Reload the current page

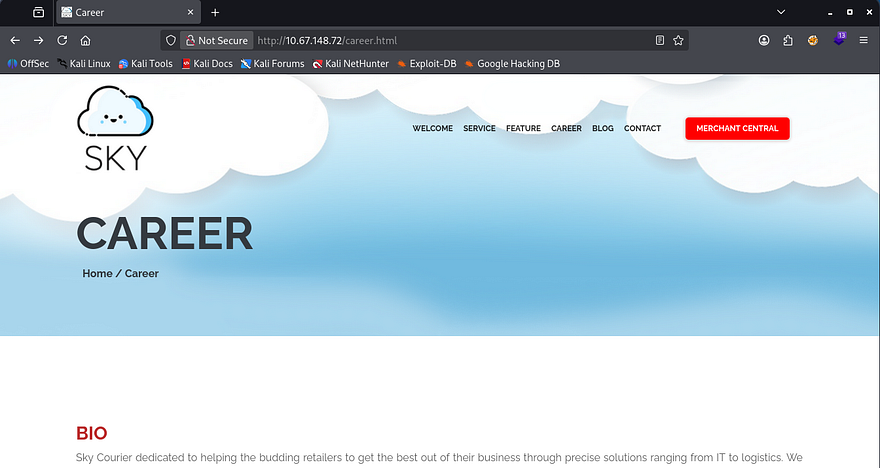pyautogui.click(x=62, y=41)
